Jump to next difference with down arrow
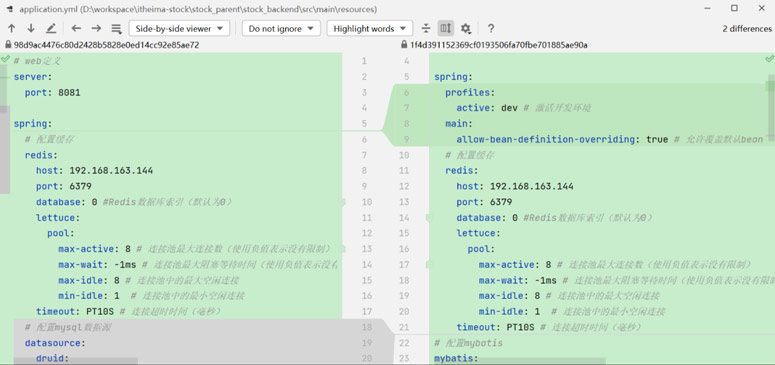Viewport: 775px width, 365px height. pyautogui.click(x=31, y=28)
